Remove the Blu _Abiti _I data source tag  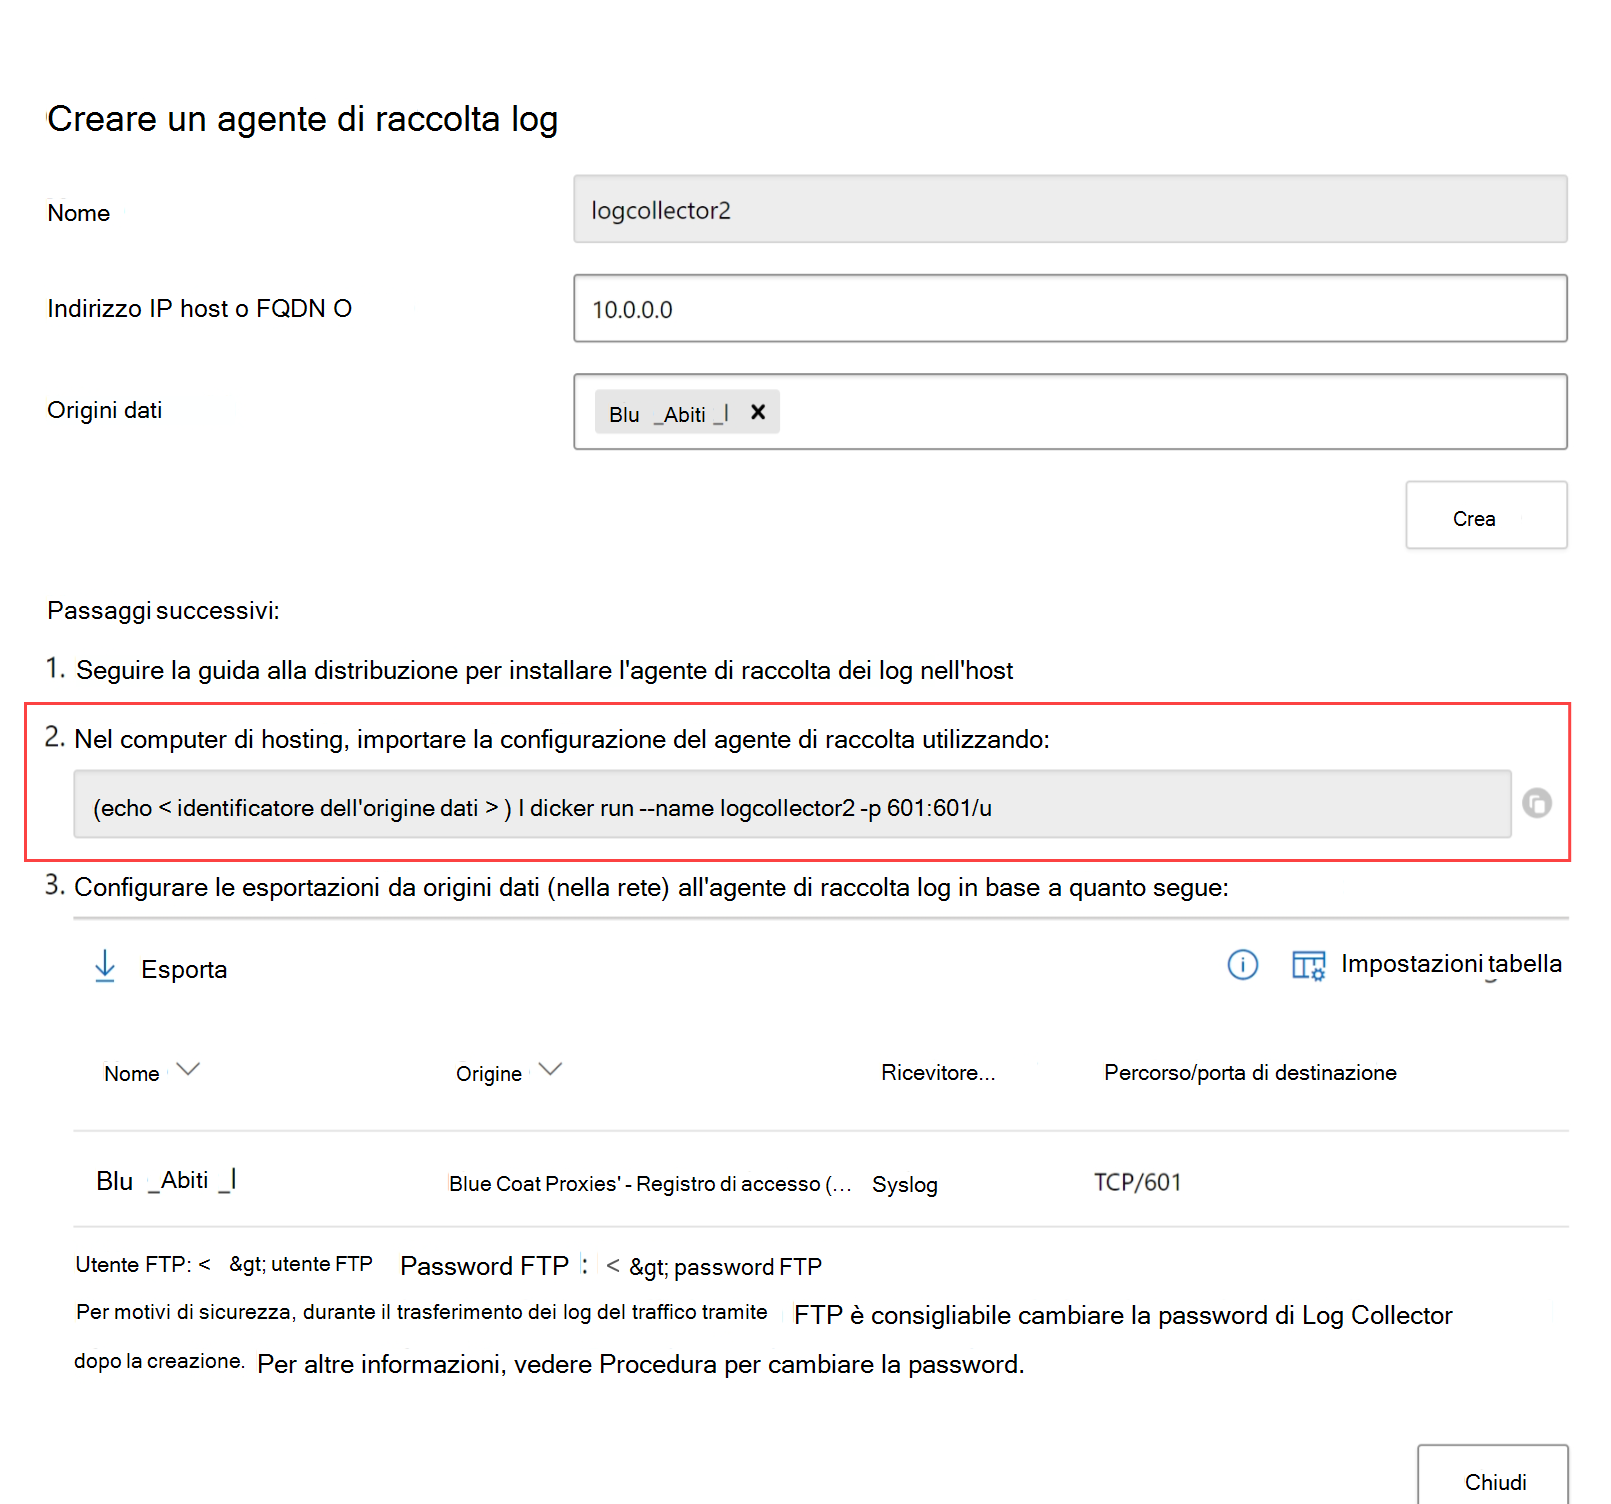coord(758,412)
